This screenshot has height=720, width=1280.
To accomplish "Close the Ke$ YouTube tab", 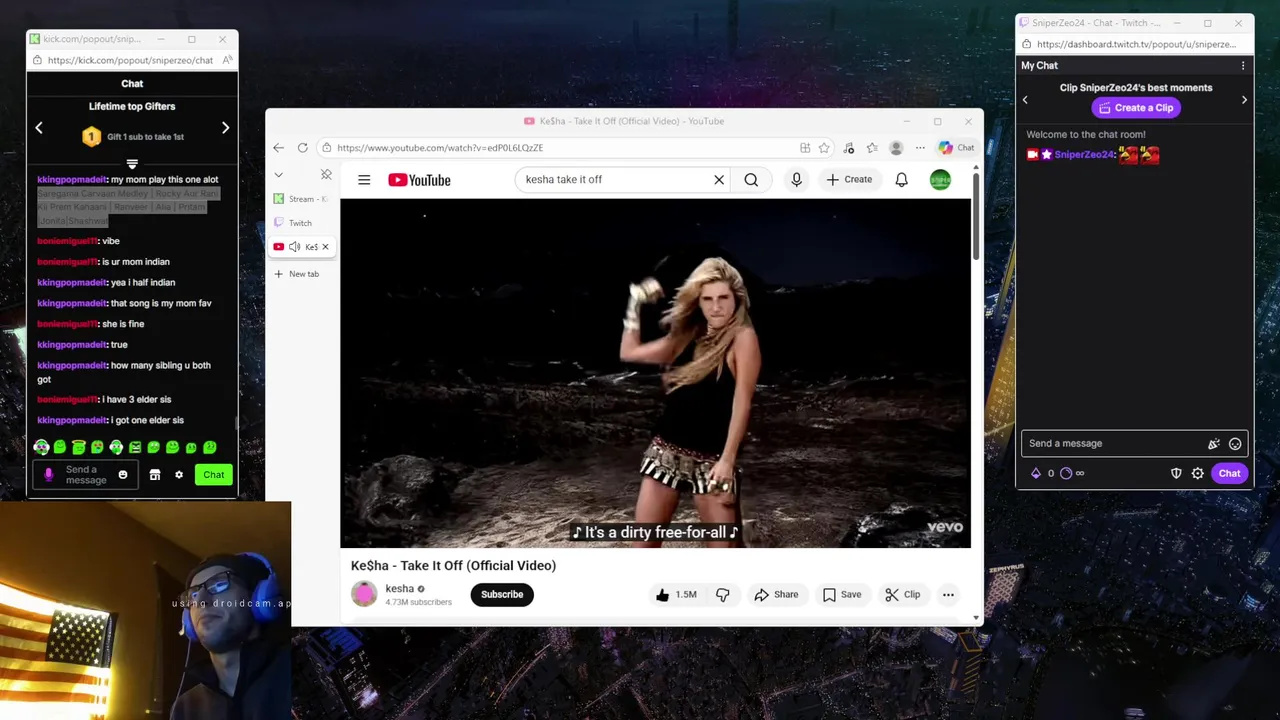I will pyautogui.click(x=325, y=247).
